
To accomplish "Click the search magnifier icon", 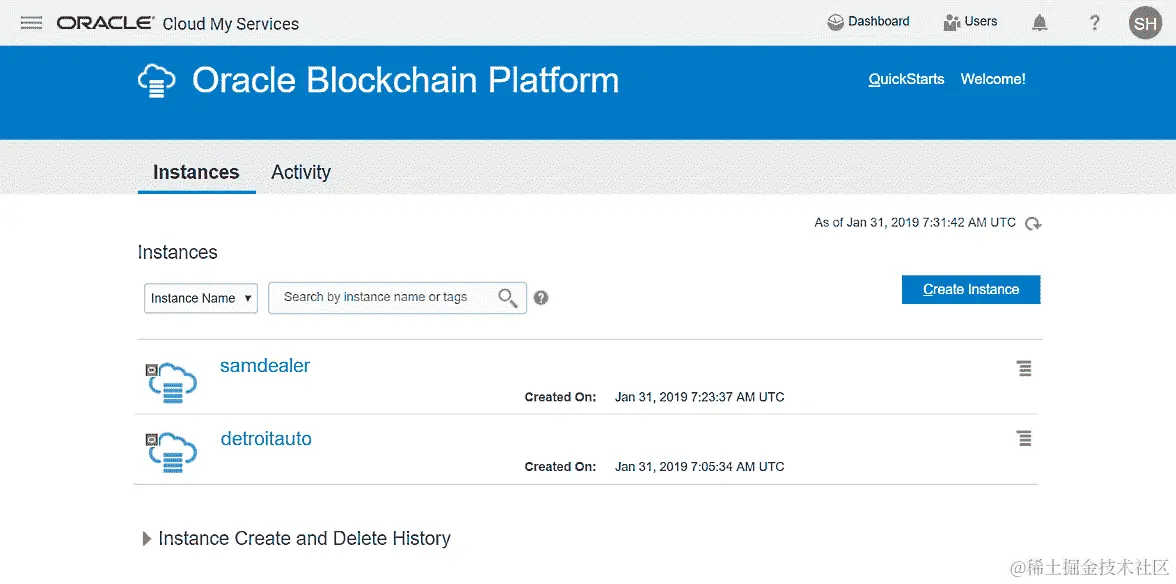I will click(508, 298).
